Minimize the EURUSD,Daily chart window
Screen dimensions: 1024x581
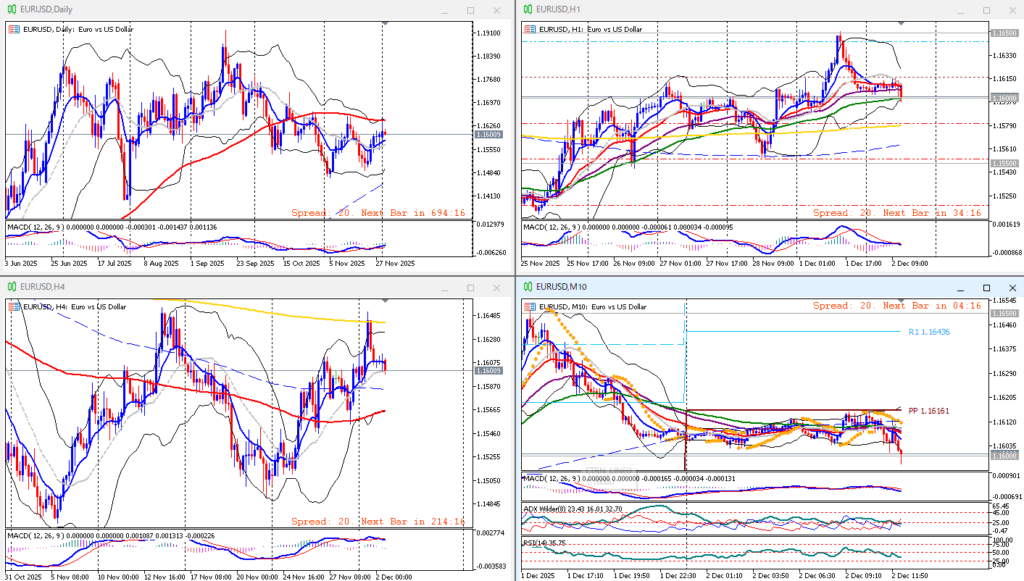point(443,10)
